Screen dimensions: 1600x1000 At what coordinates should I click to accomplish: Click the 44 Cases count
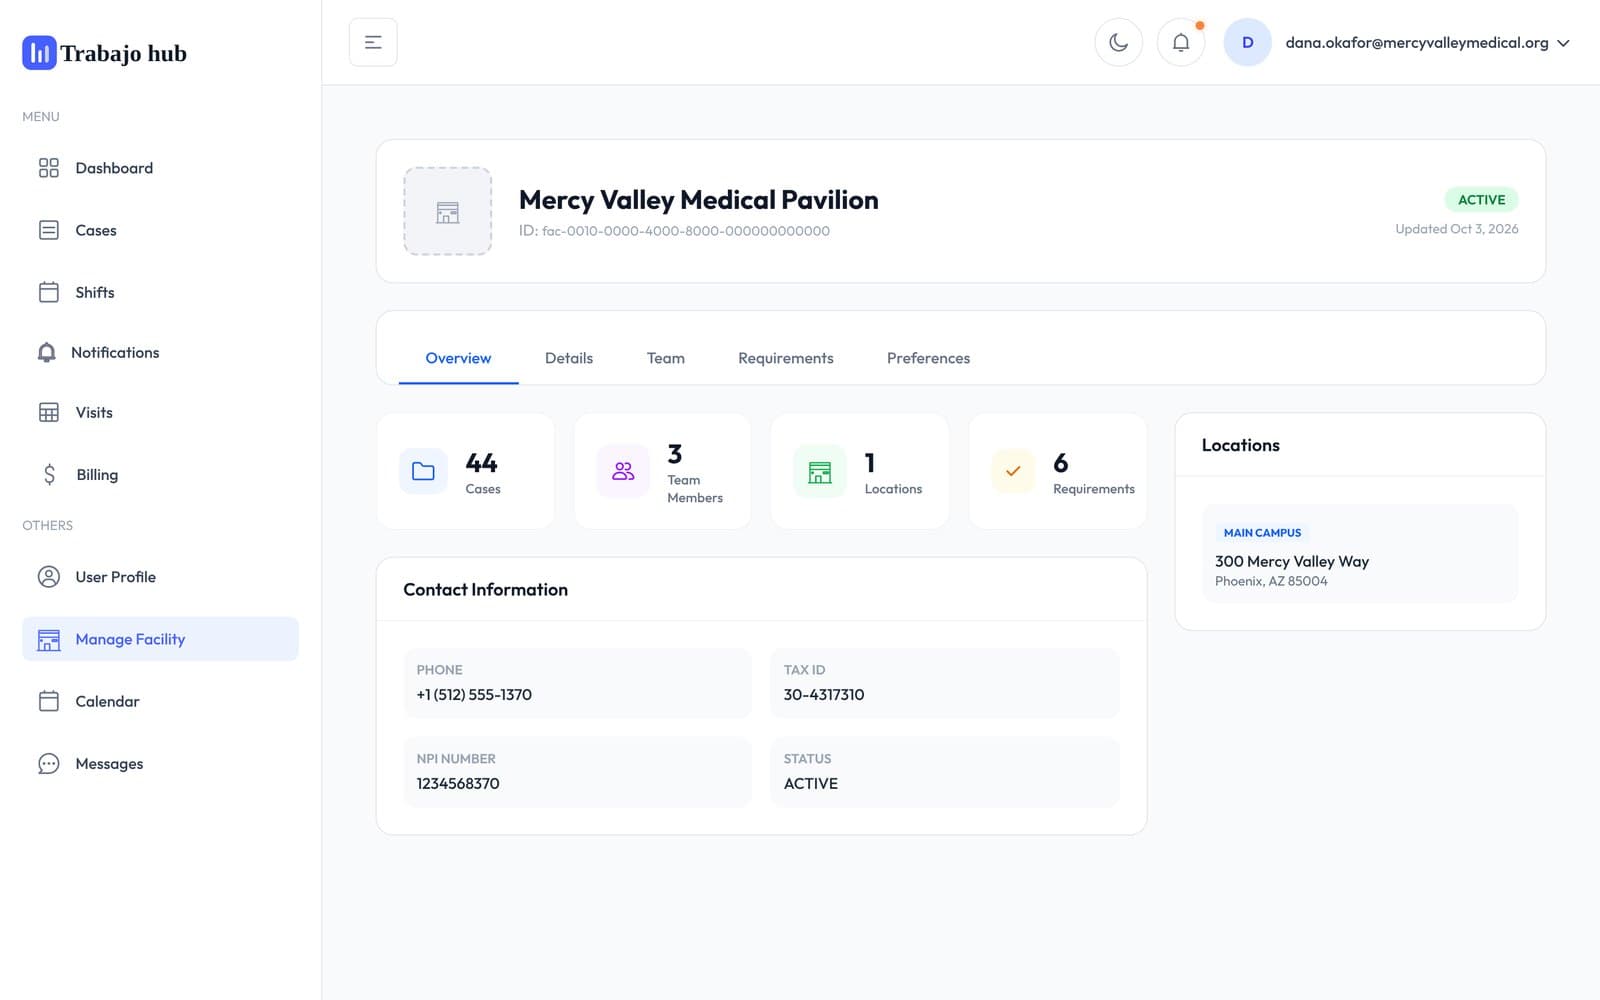tap(481, 463)
